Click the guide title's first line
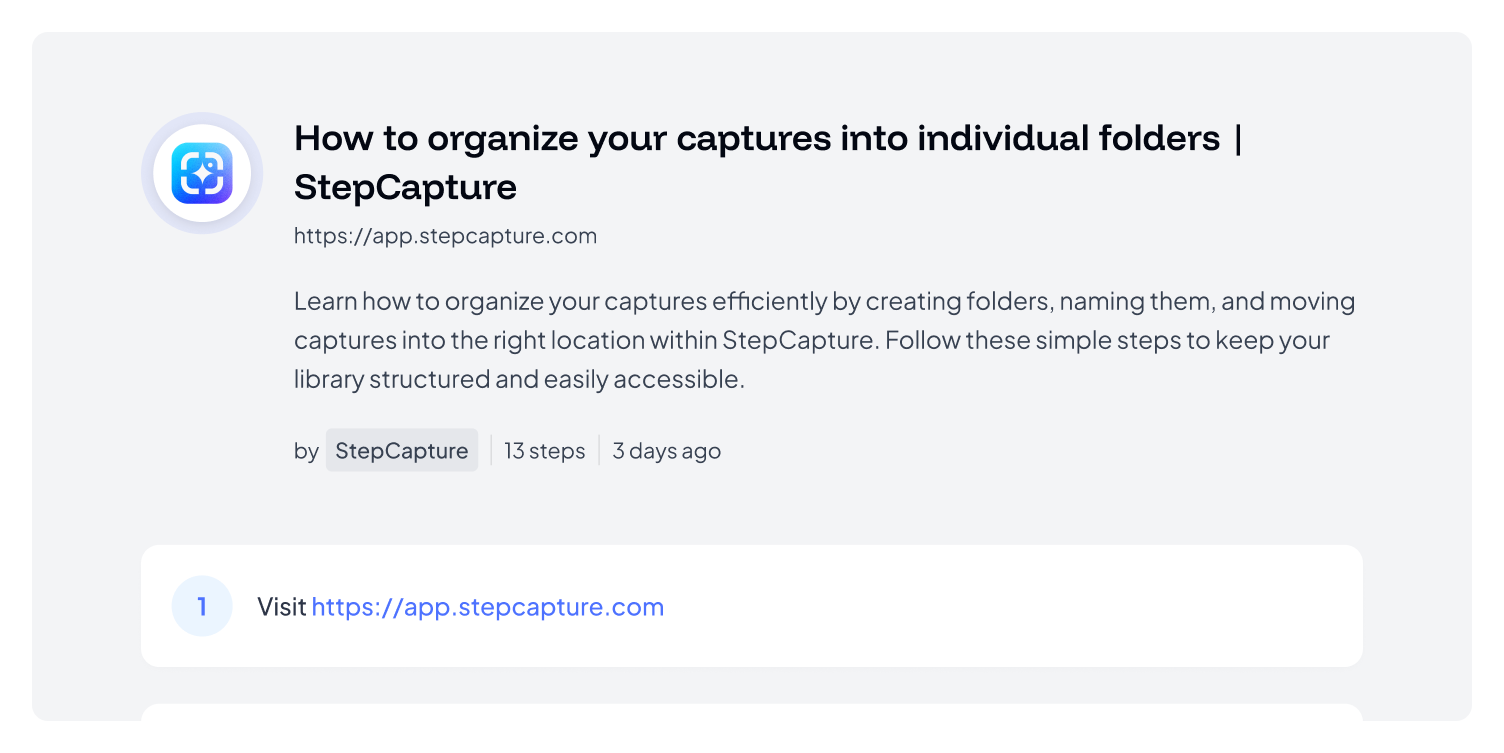The width and height of the screenshot is (1504, 753). [768, 138]
